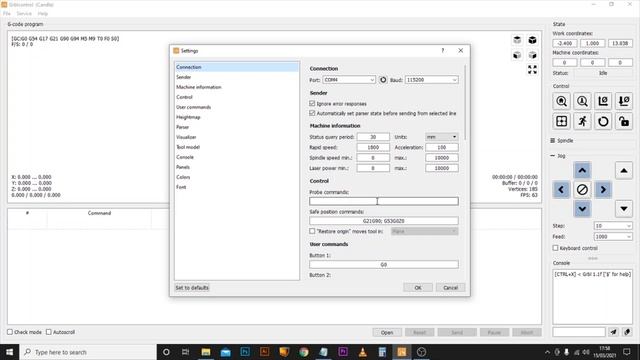Image resolution: width=640 pixels, height=360 pixels.
Task: Open the Service menu
Action: [x=24, y=13]
